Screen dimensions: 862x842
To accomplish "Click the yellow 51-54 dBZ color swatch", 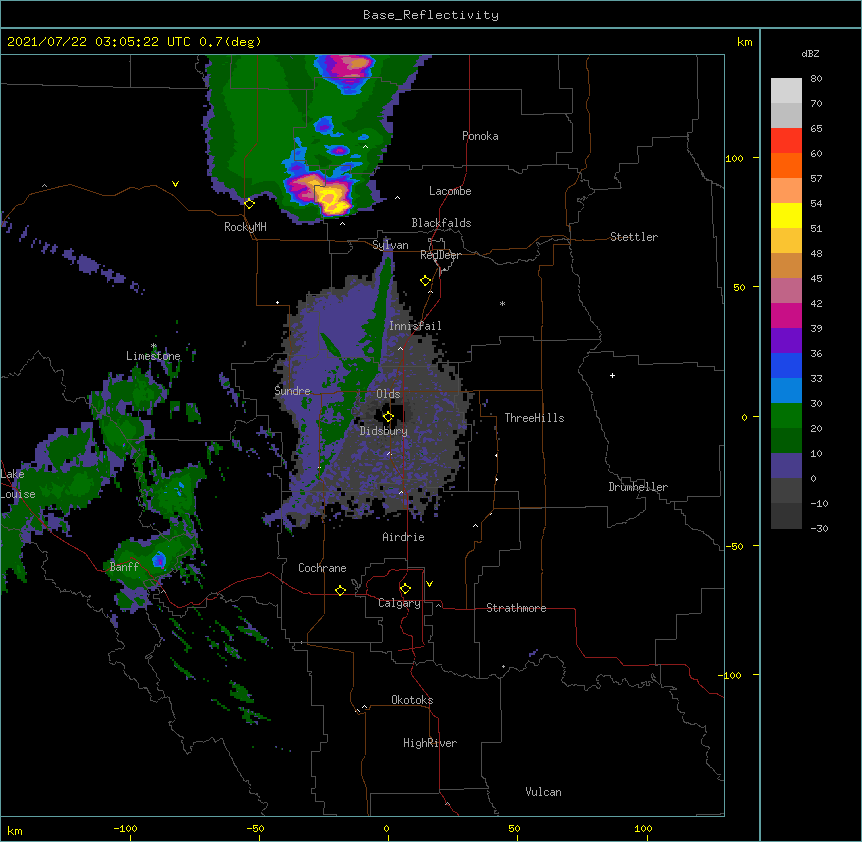I will (x=786, y=215).
